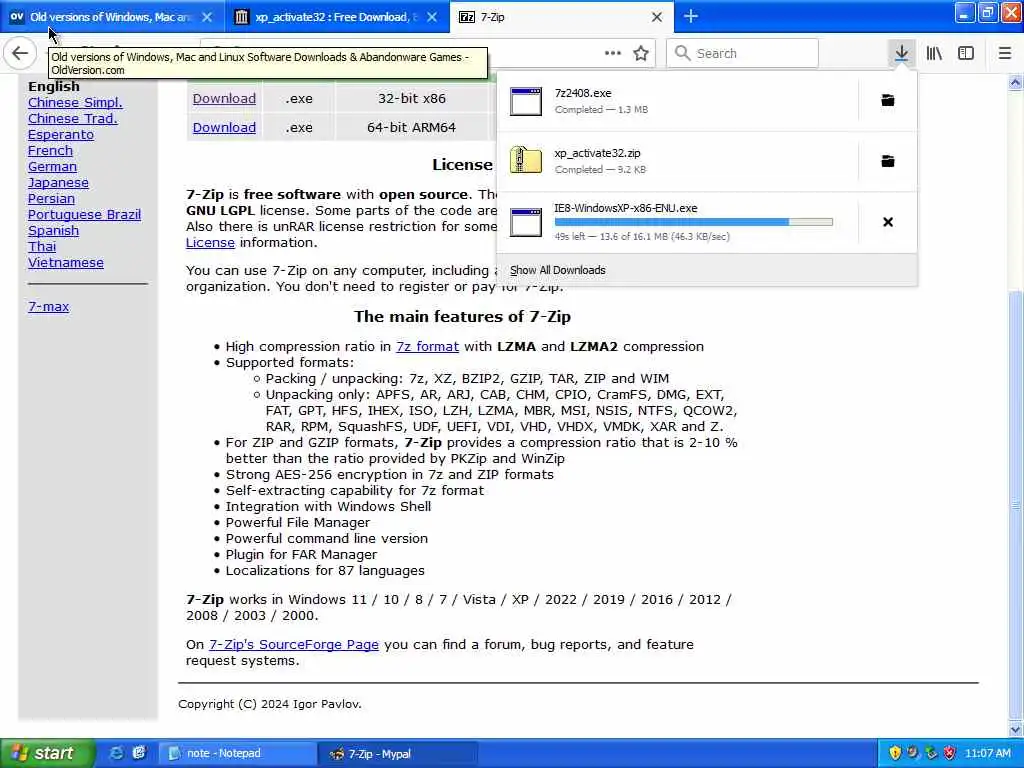Viewport: 1024px width, 768px height.
Task: Open containing folder for xp_activate32.zip
Action: click(888, 161)
